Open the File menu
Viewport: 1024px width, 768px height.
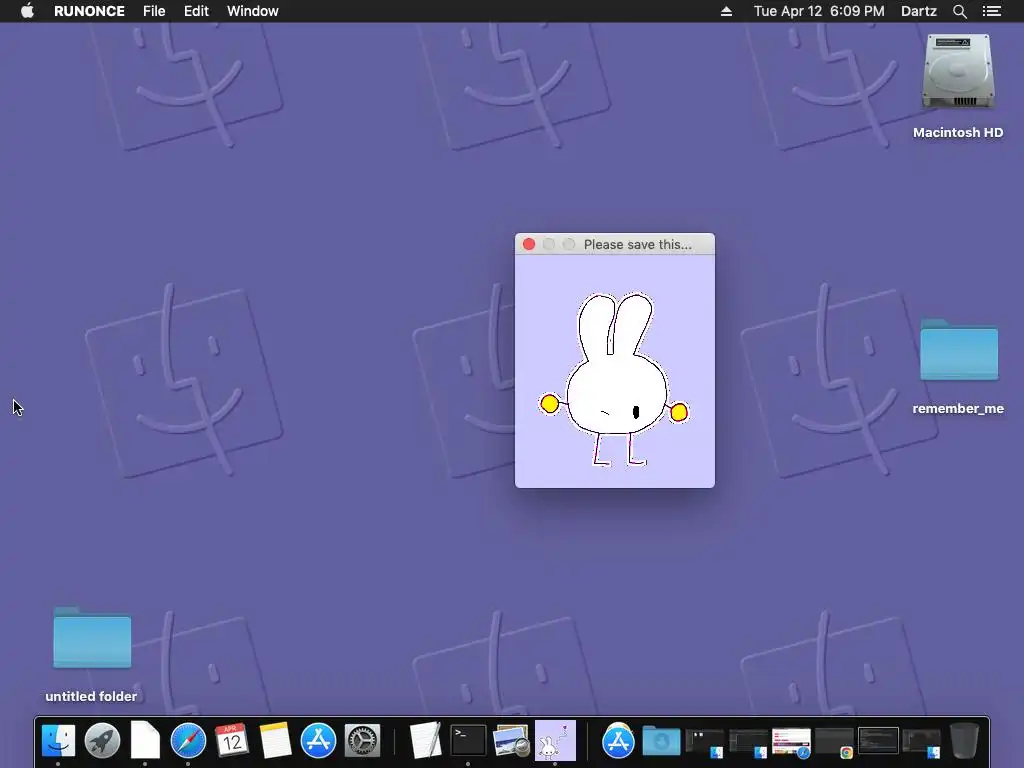[x=154, y=11]
